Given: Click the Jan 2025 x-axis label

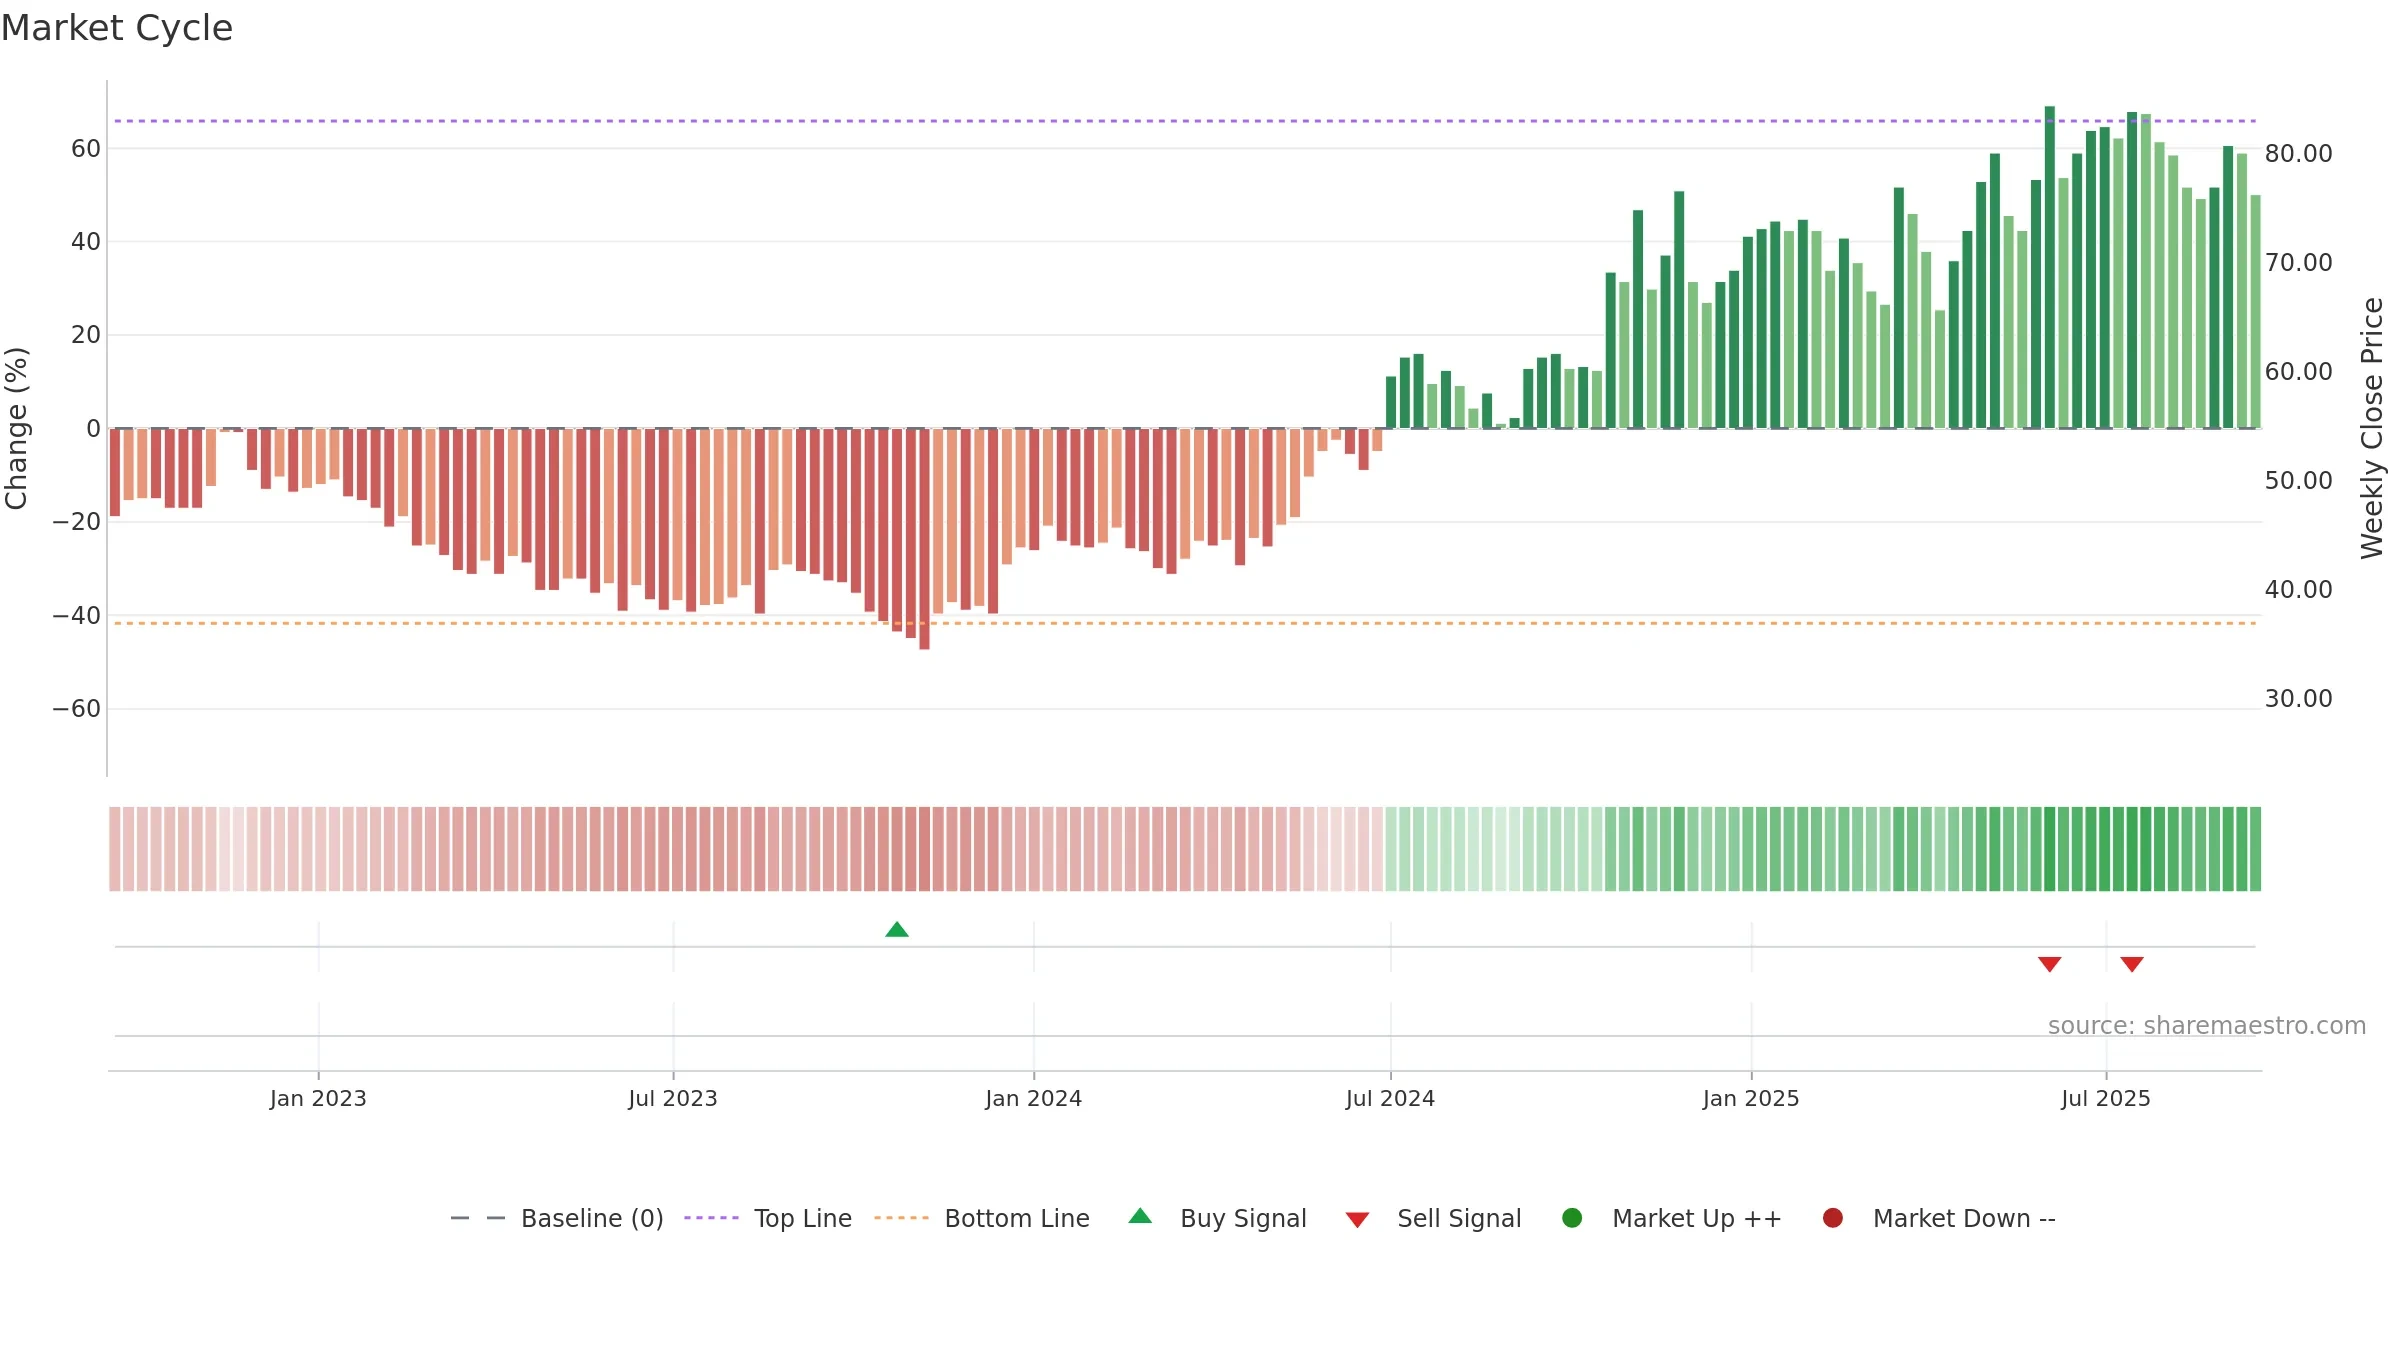Looking at the screenshot, I should click(x=1751, y=1099).
